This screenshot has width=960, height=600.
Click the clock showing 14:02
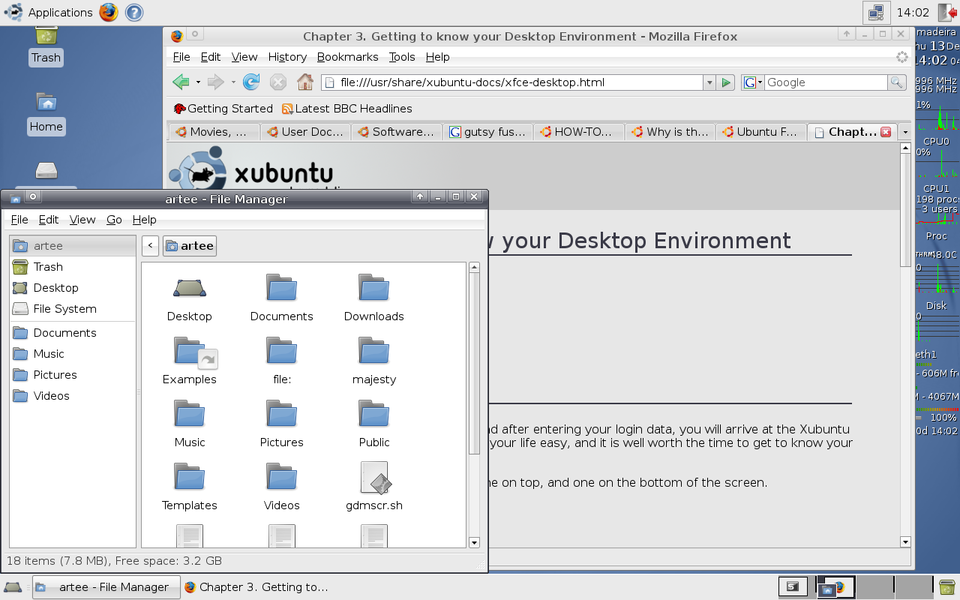point(913,12)
